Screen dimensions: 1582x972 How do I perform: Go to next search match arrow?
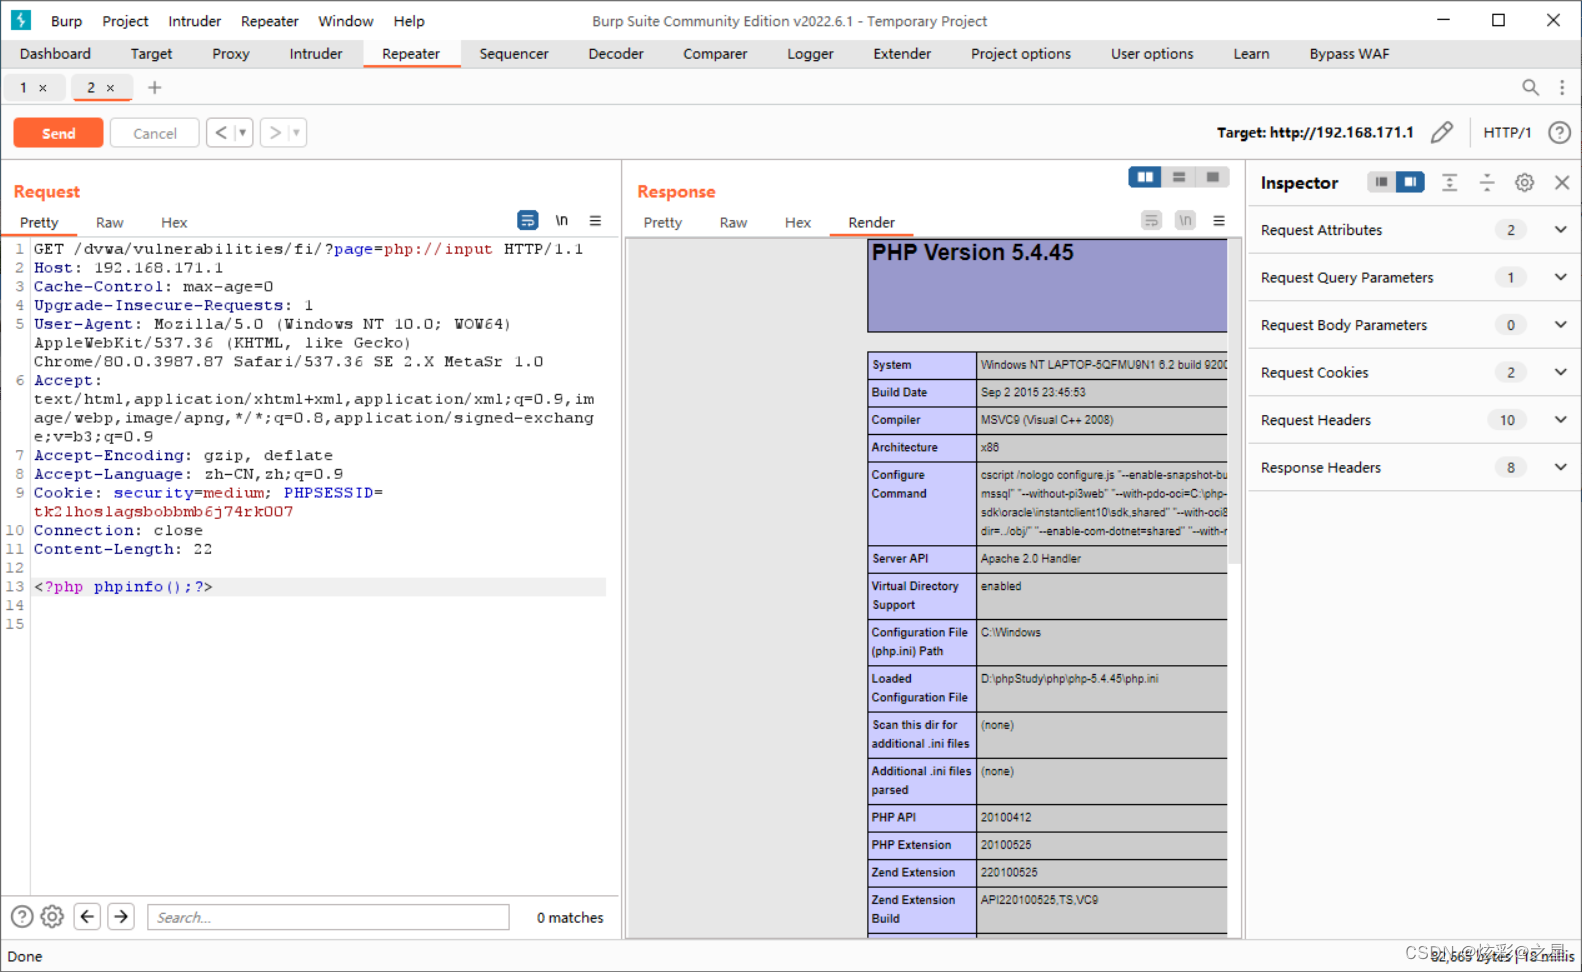coord(121,917)
